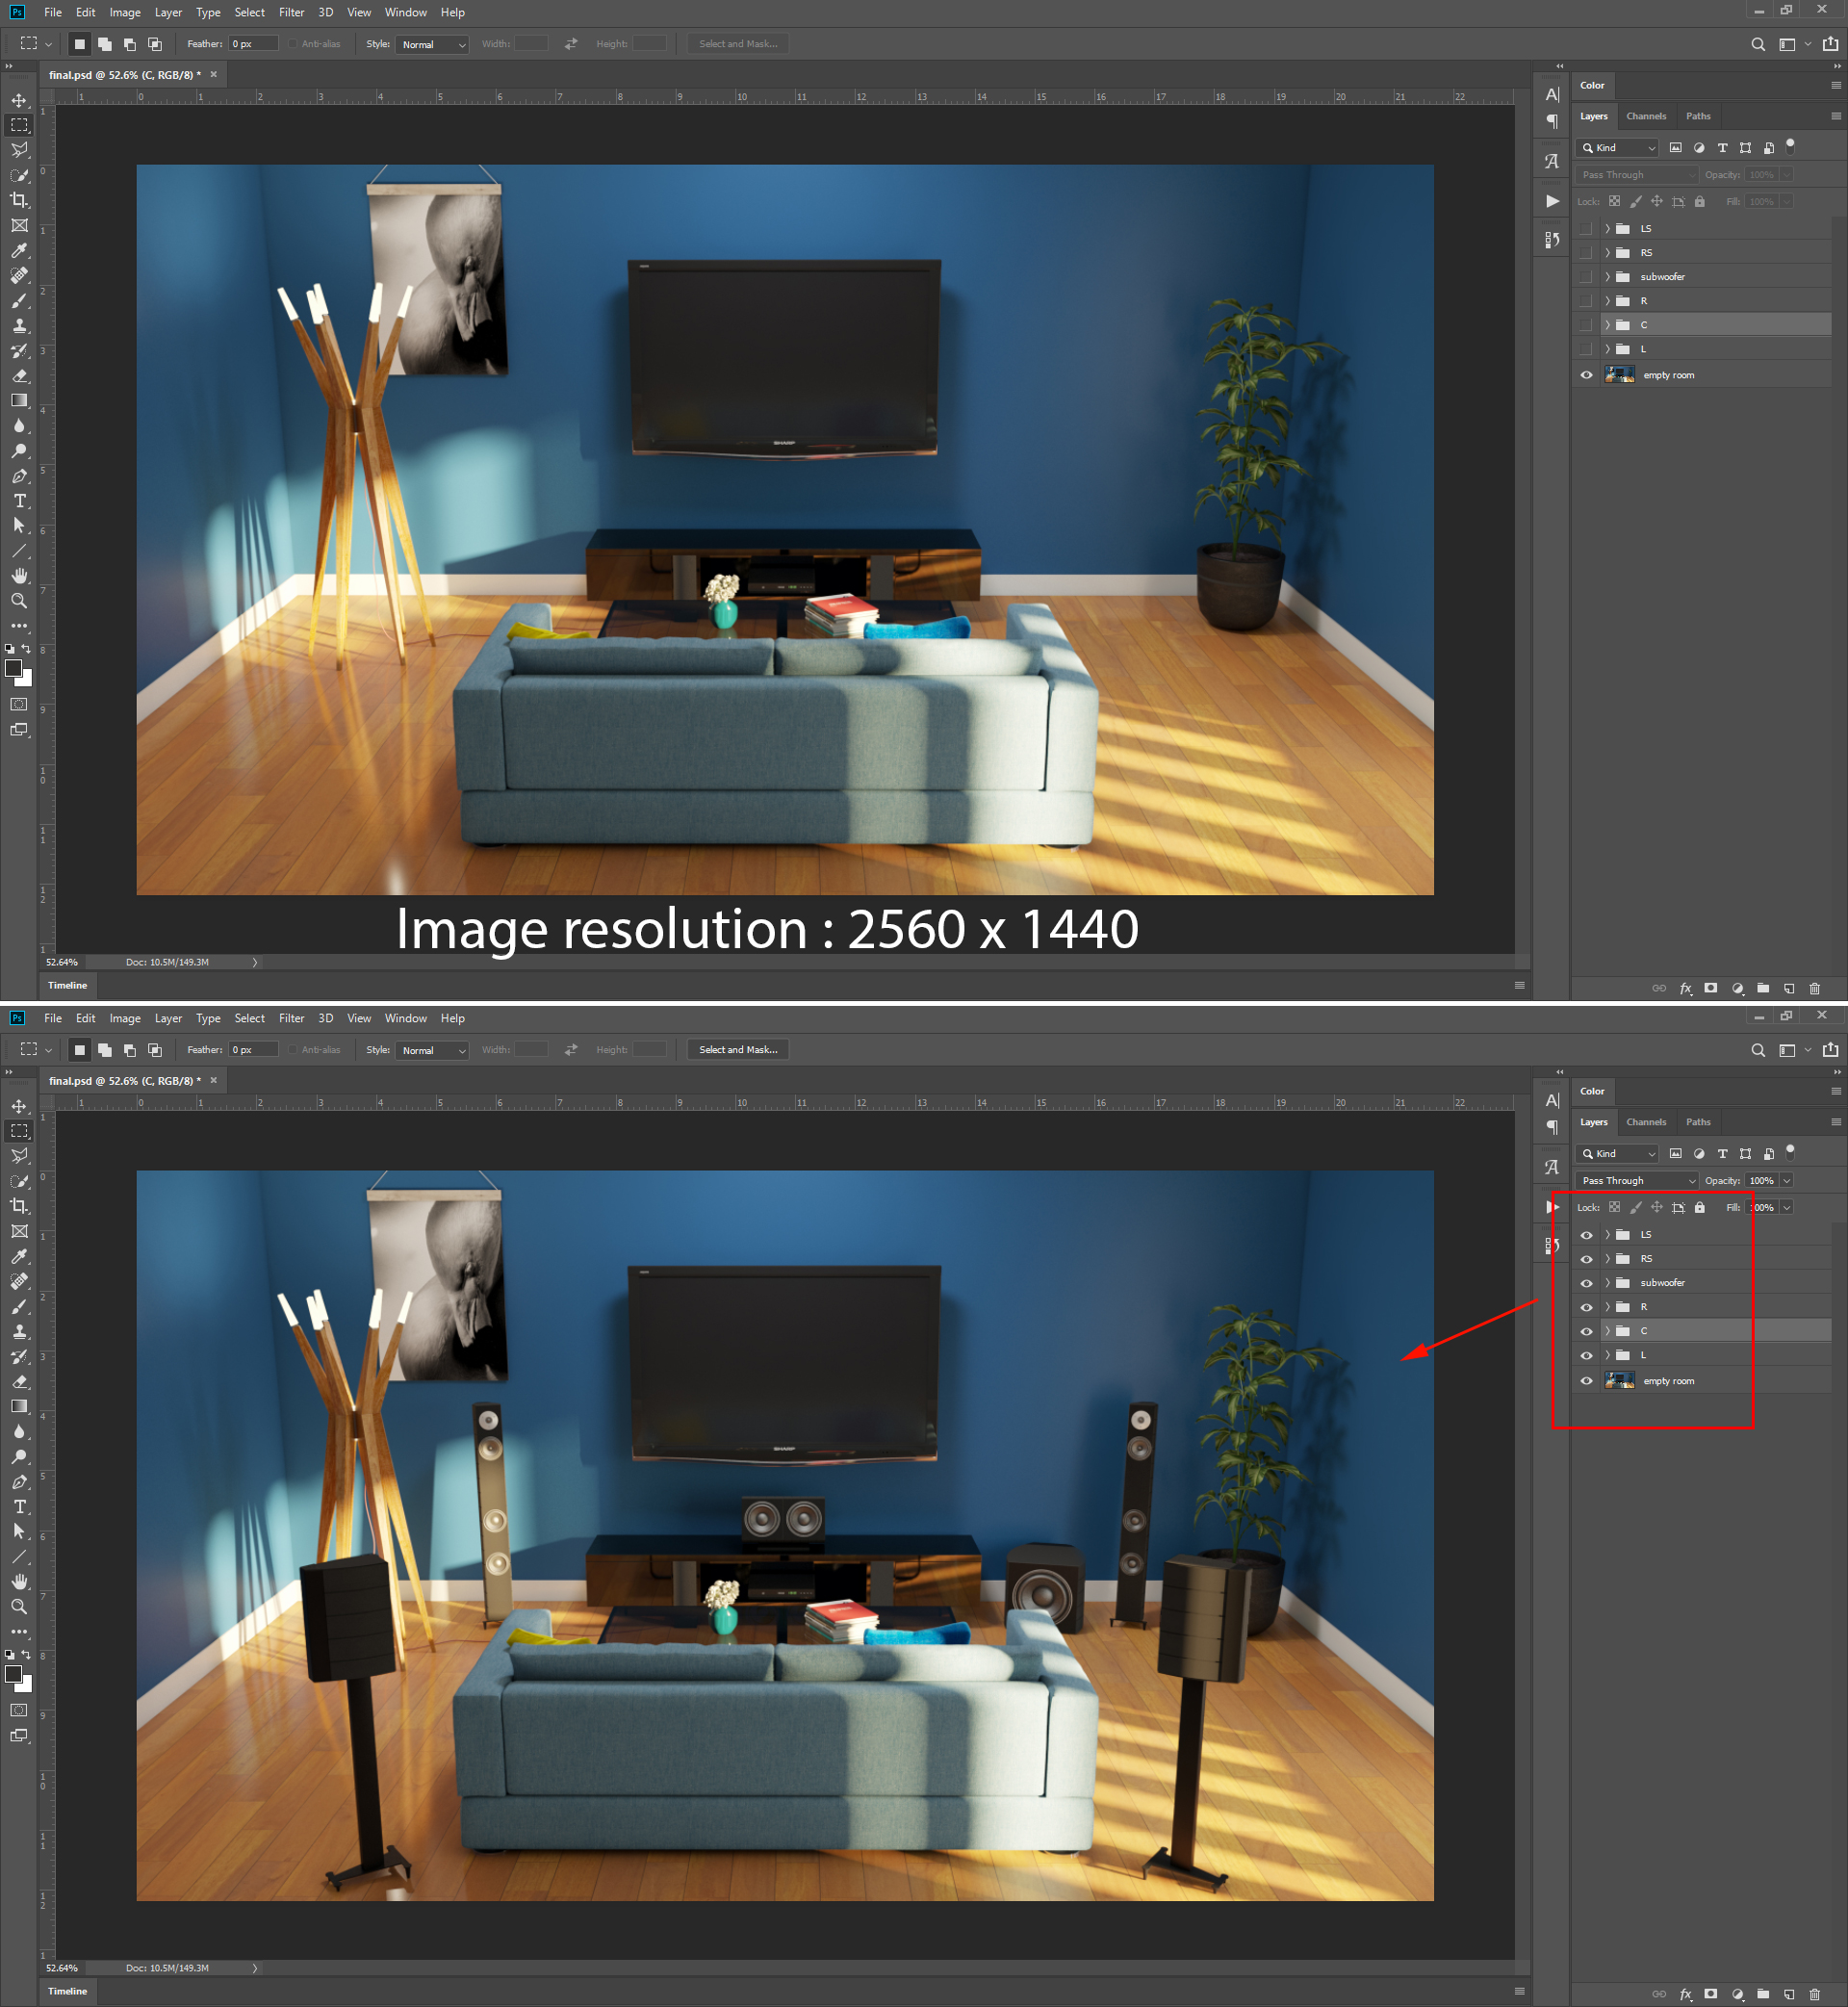Pick the Type tool in upper window
The width and height of the screenshot is (1848, 2007).
(x=19, y=501)
